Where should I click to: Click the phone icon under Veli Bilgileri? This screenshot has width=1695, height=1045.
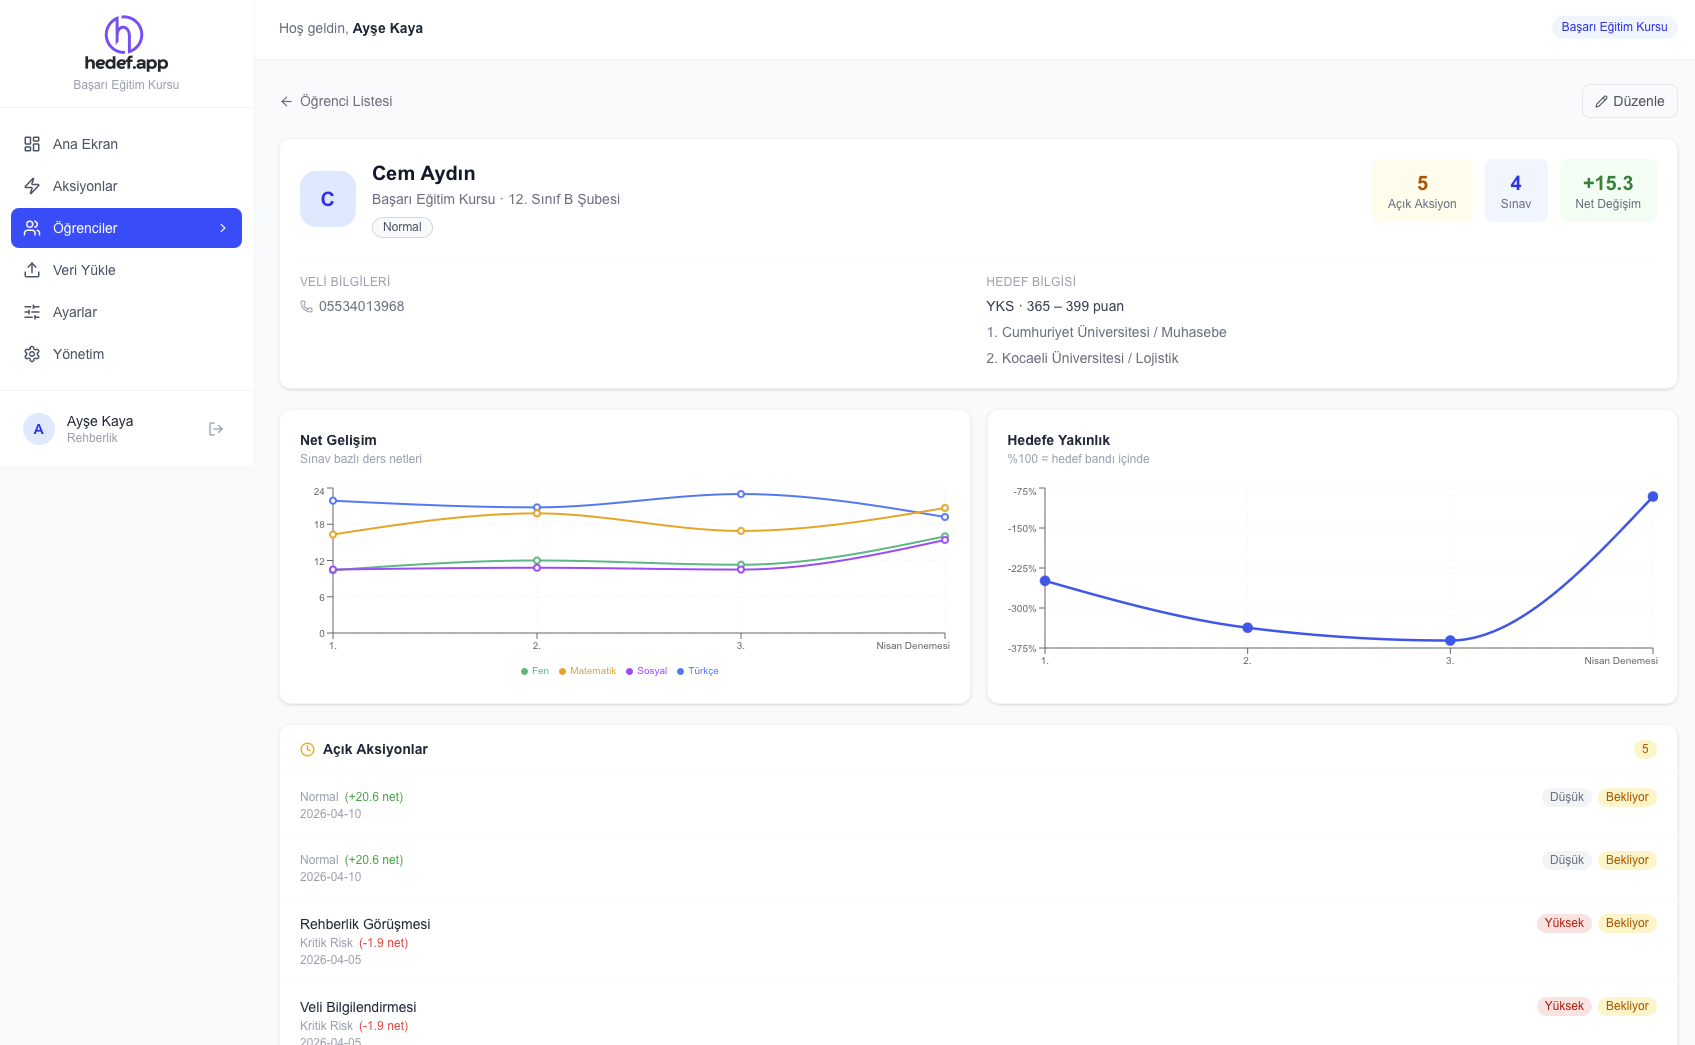coord(307,307)
